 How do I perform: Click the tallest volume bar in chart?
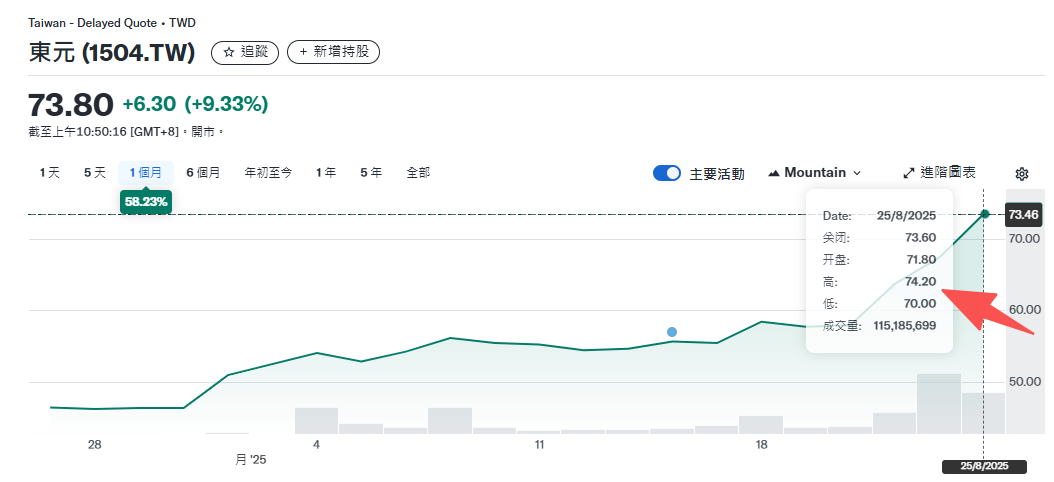click(x=938, y=403)
